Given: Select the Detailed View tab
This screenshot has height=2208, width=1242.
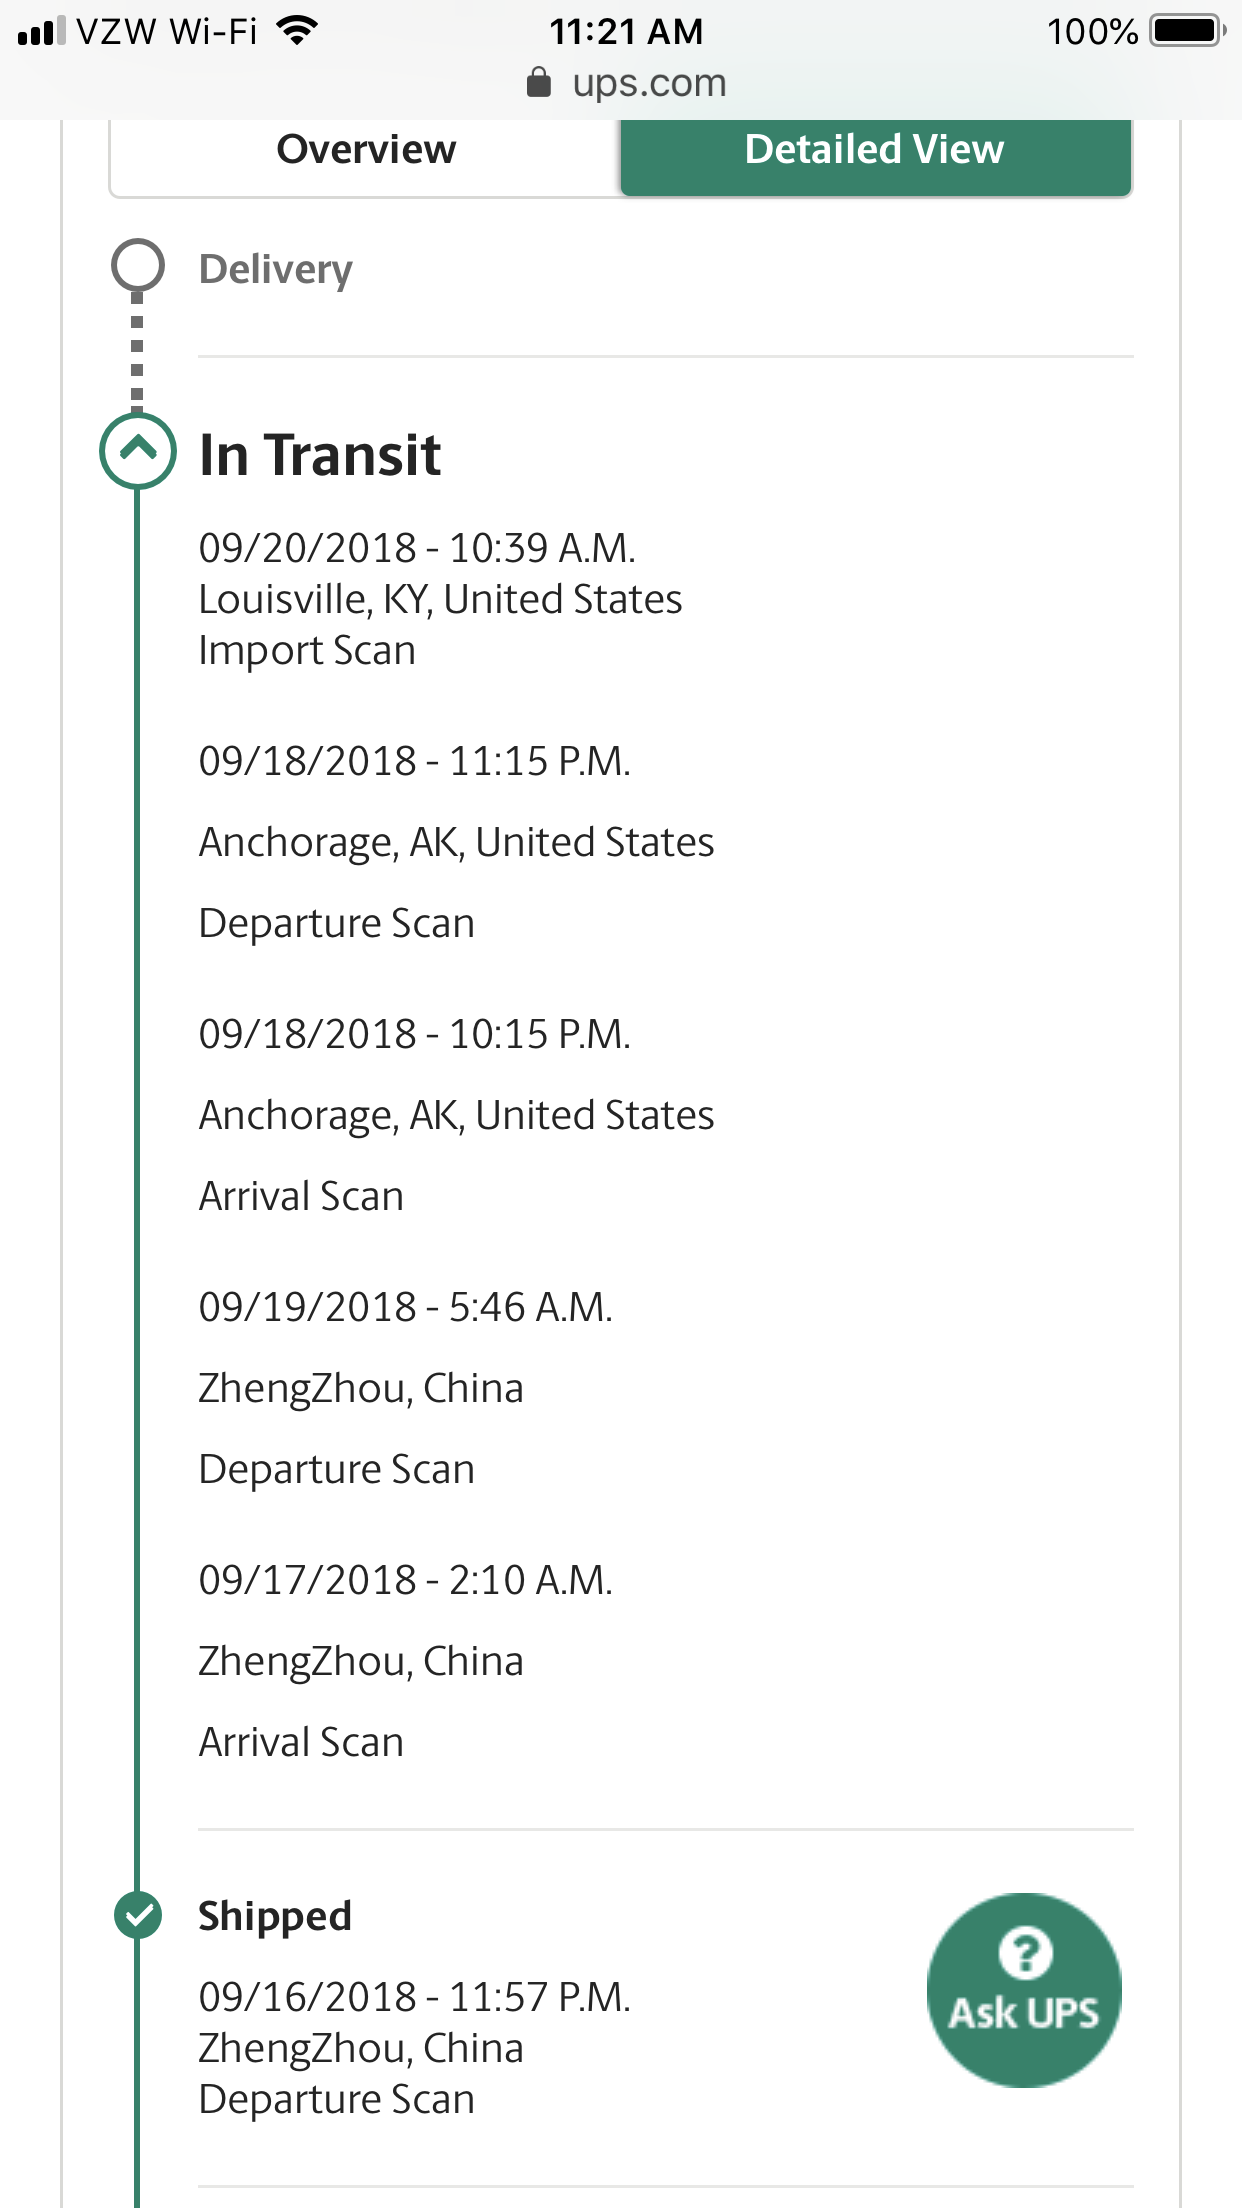Looking at the screenshot, I should [x=875, y=150].
